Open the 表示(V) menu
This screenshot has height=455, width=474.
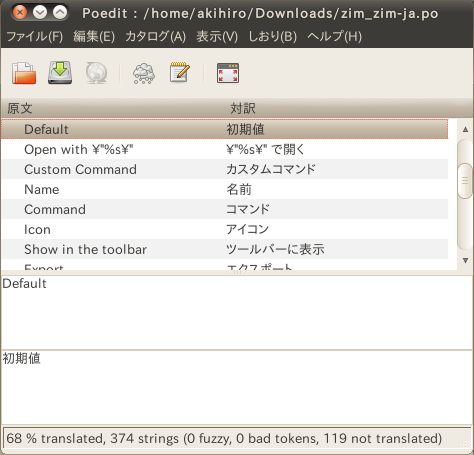pos(217,36)
